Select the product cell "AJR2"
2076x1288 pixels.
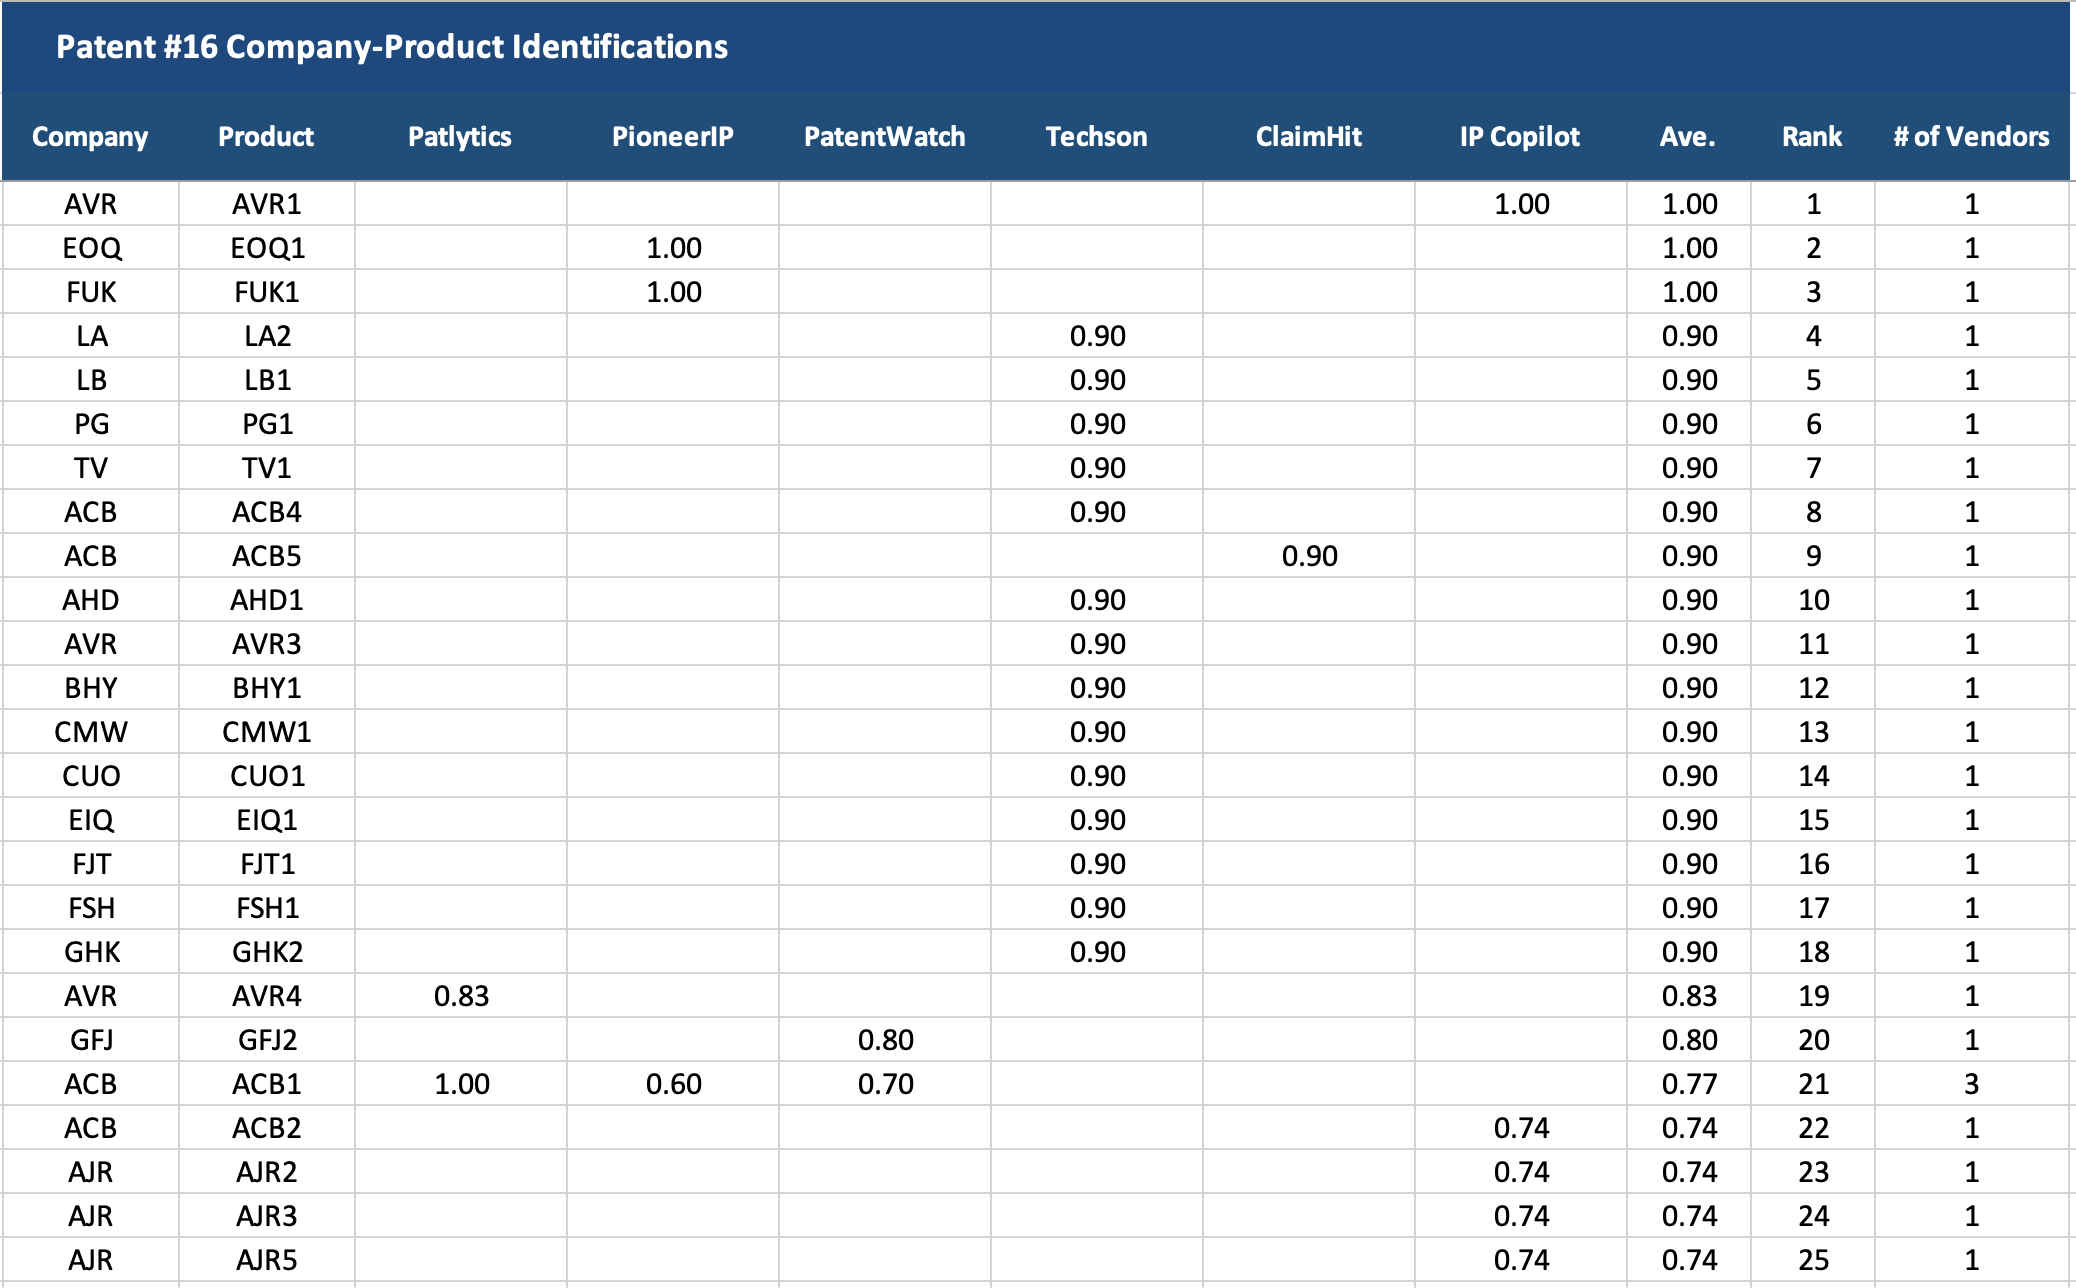point(267,1172)
